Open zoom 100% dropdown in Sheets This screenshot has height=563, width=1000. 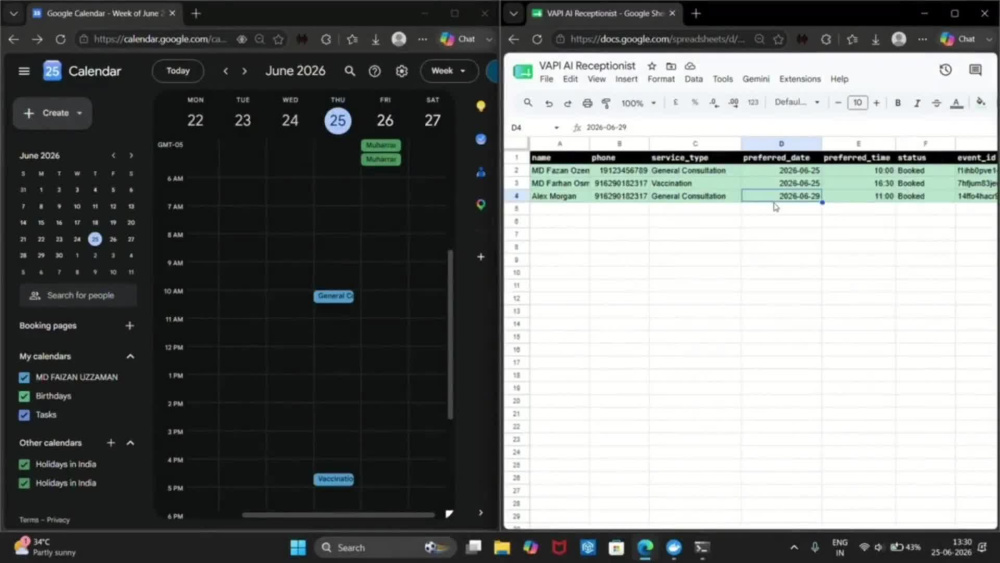point(638,103)
